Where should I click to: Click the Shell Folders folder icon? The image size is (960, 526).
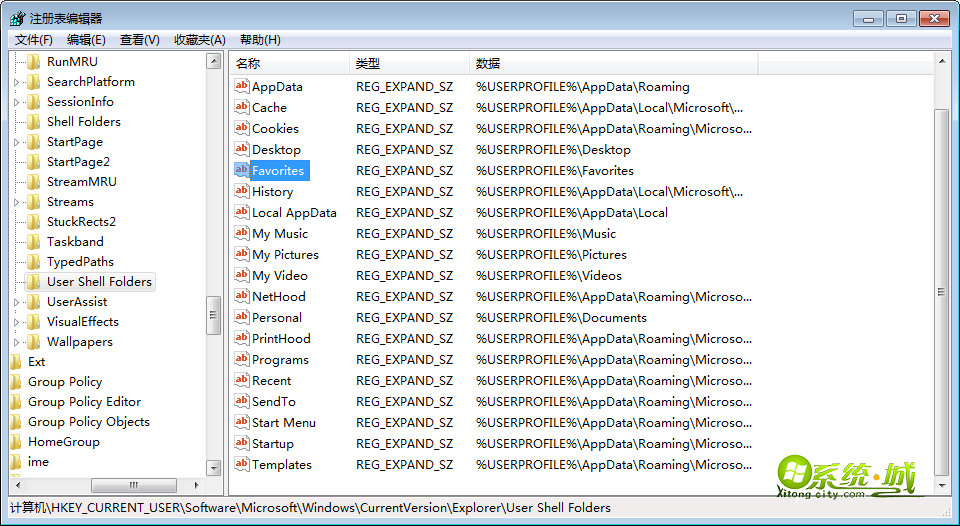point(34,121)
